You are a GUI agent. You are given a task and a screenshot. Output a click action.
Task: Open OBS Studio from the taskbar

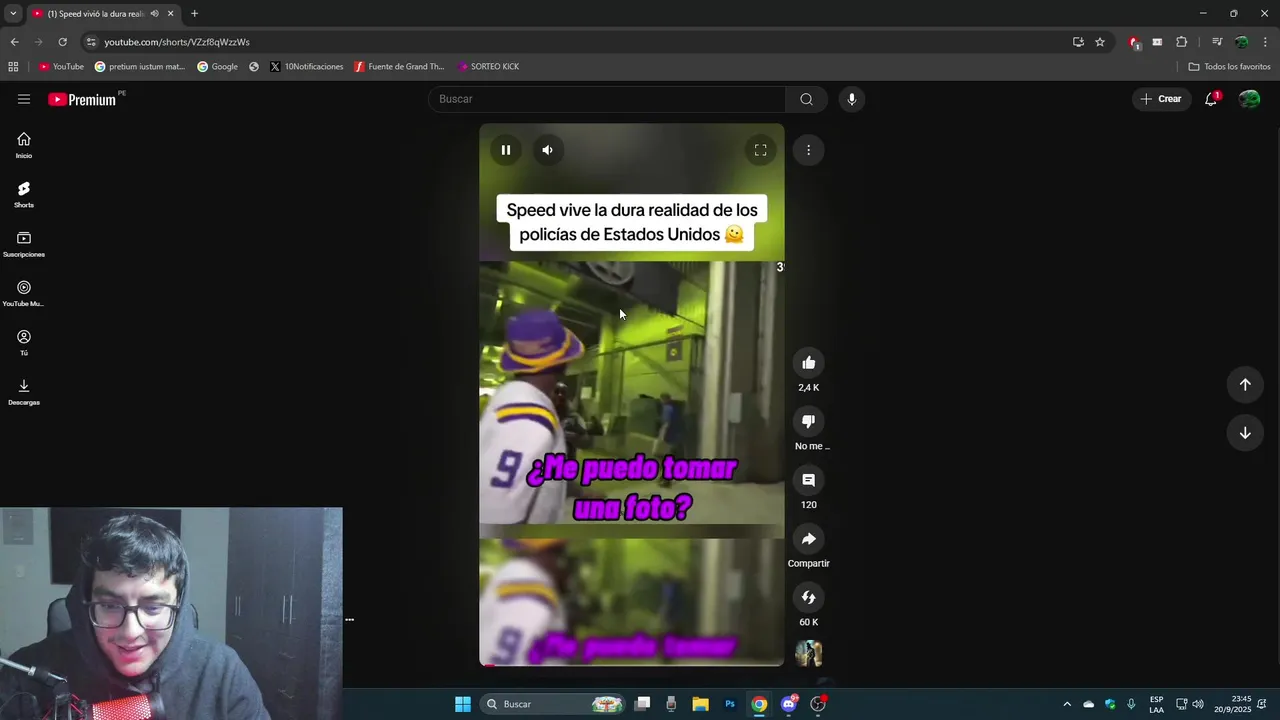click(818, 704)
